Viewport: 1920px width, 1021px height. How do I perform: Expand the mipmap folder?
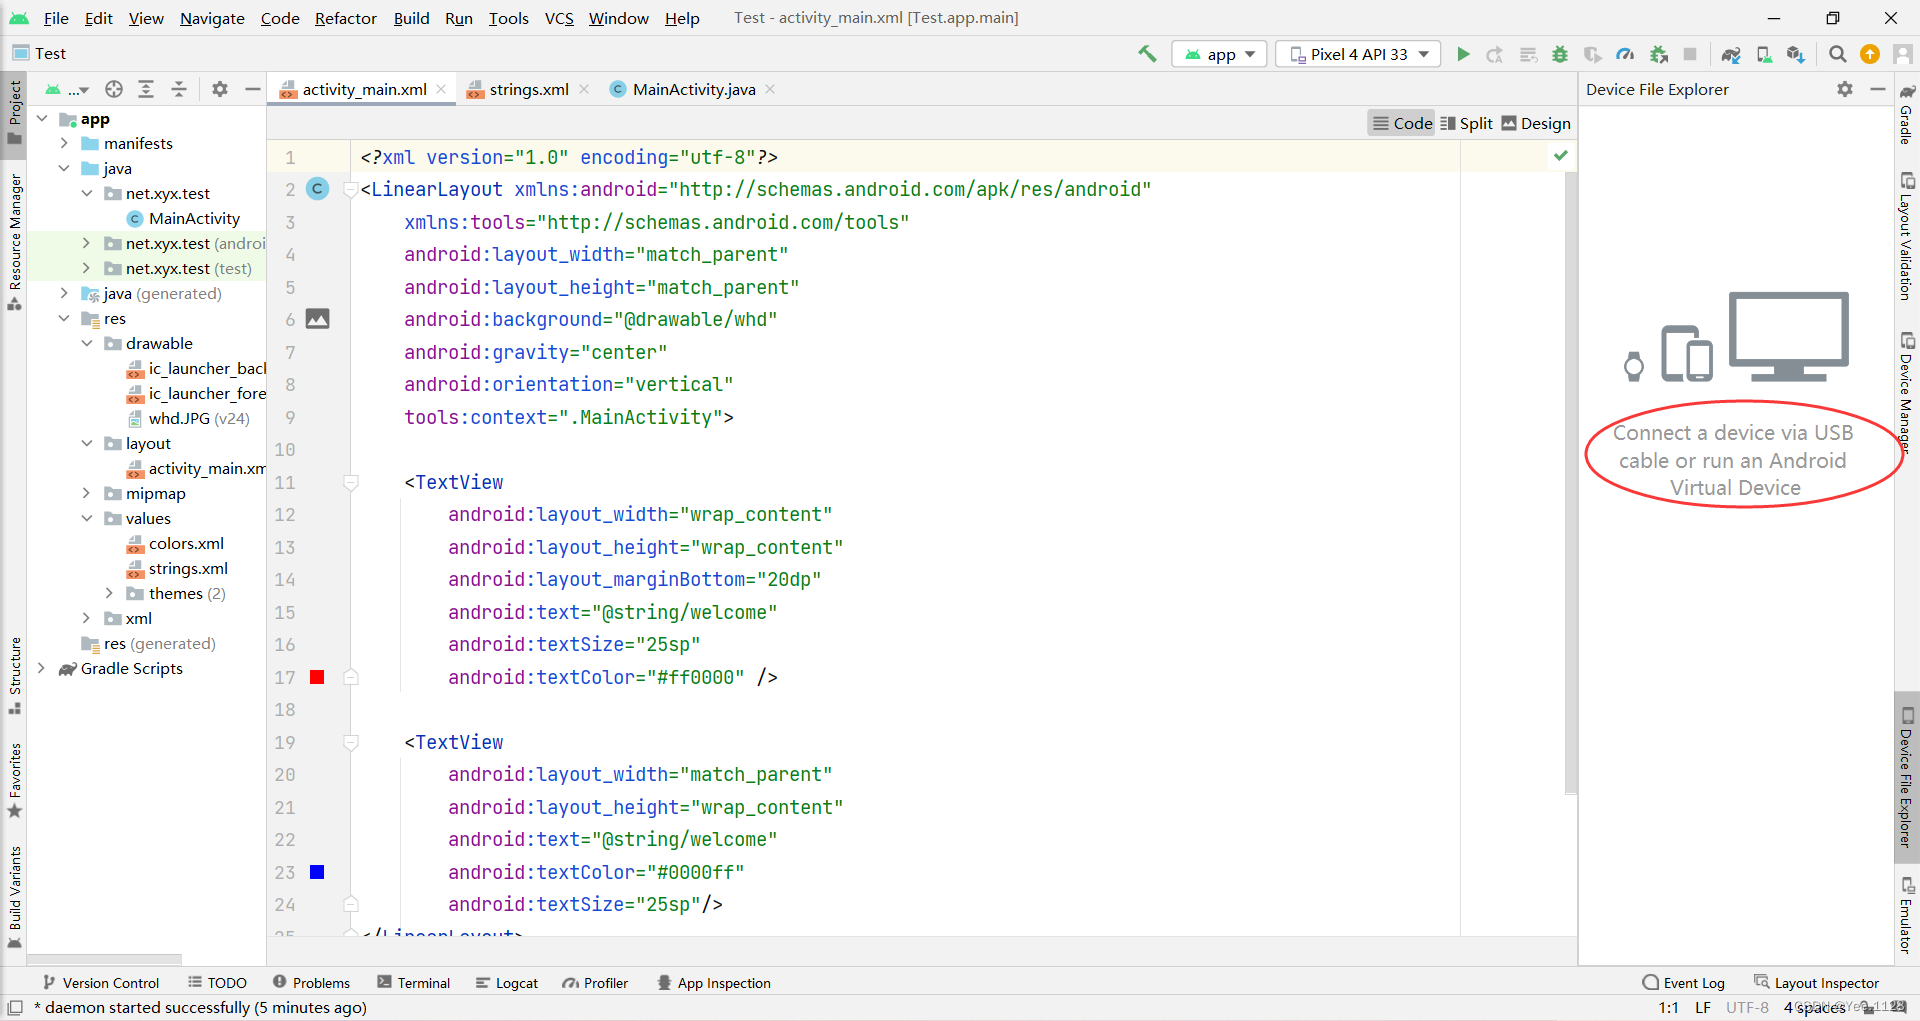click(87, 493)
